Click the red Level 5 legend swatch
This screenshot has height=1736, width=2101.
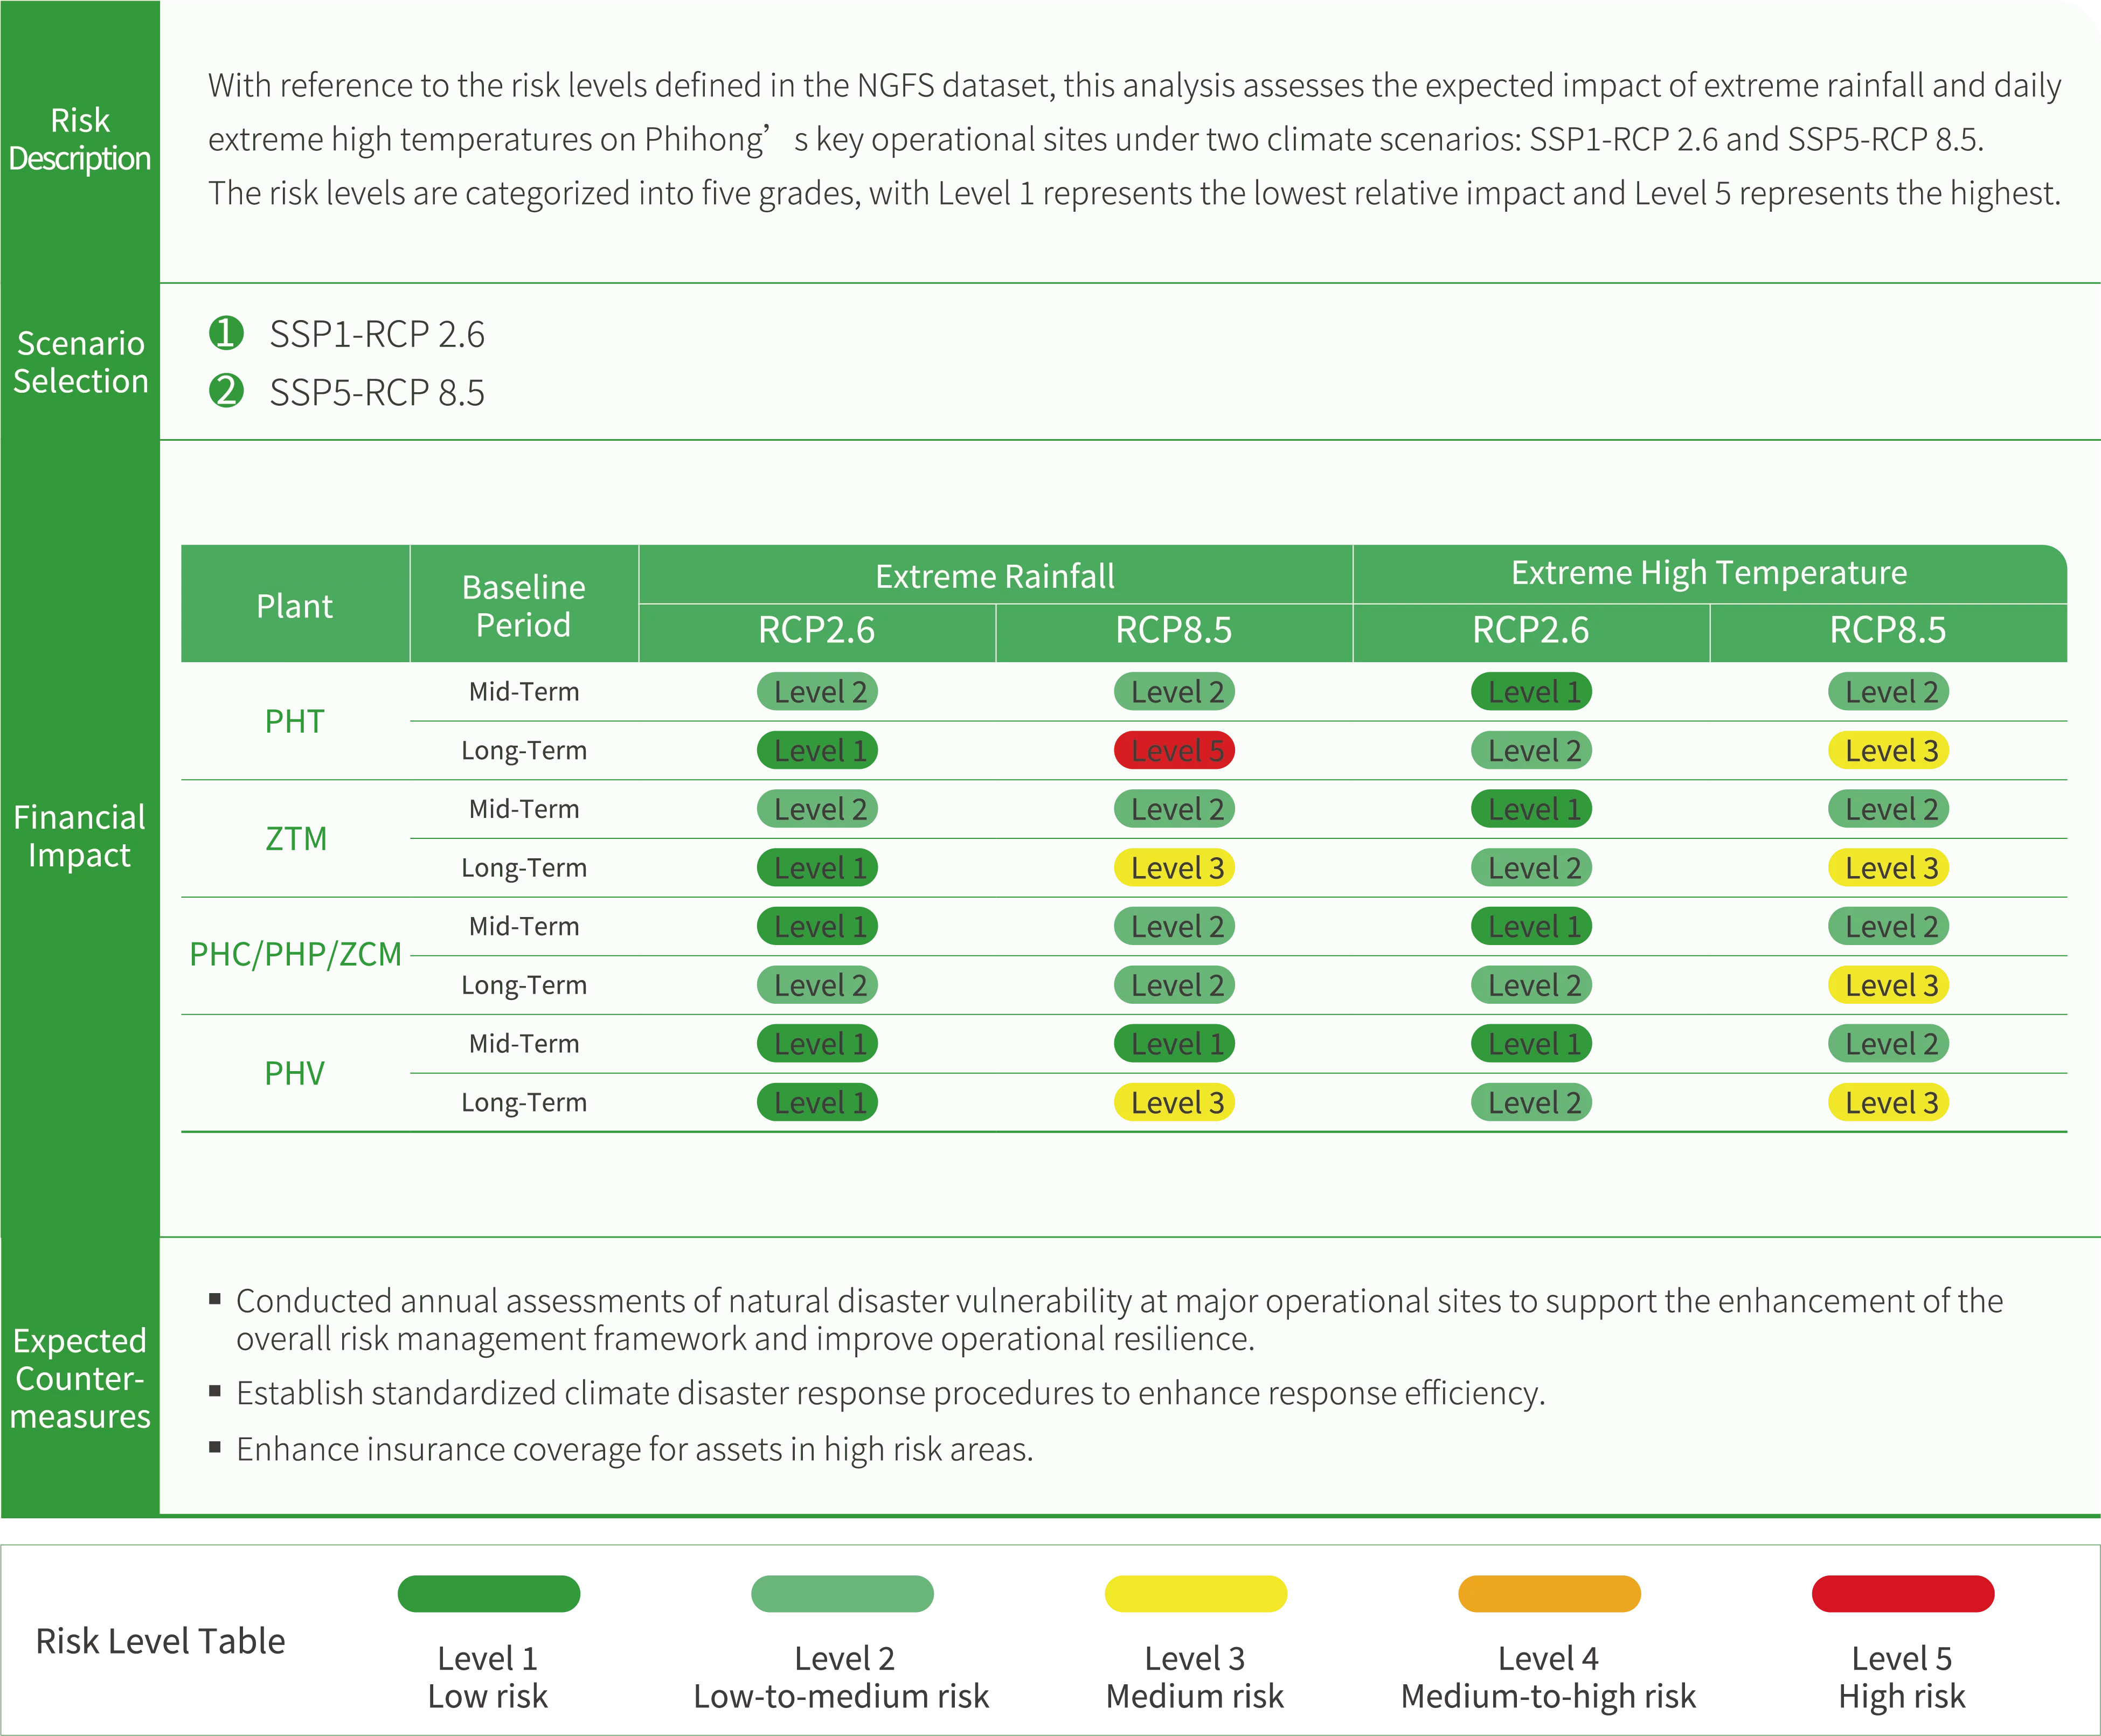point(1902,1594)
